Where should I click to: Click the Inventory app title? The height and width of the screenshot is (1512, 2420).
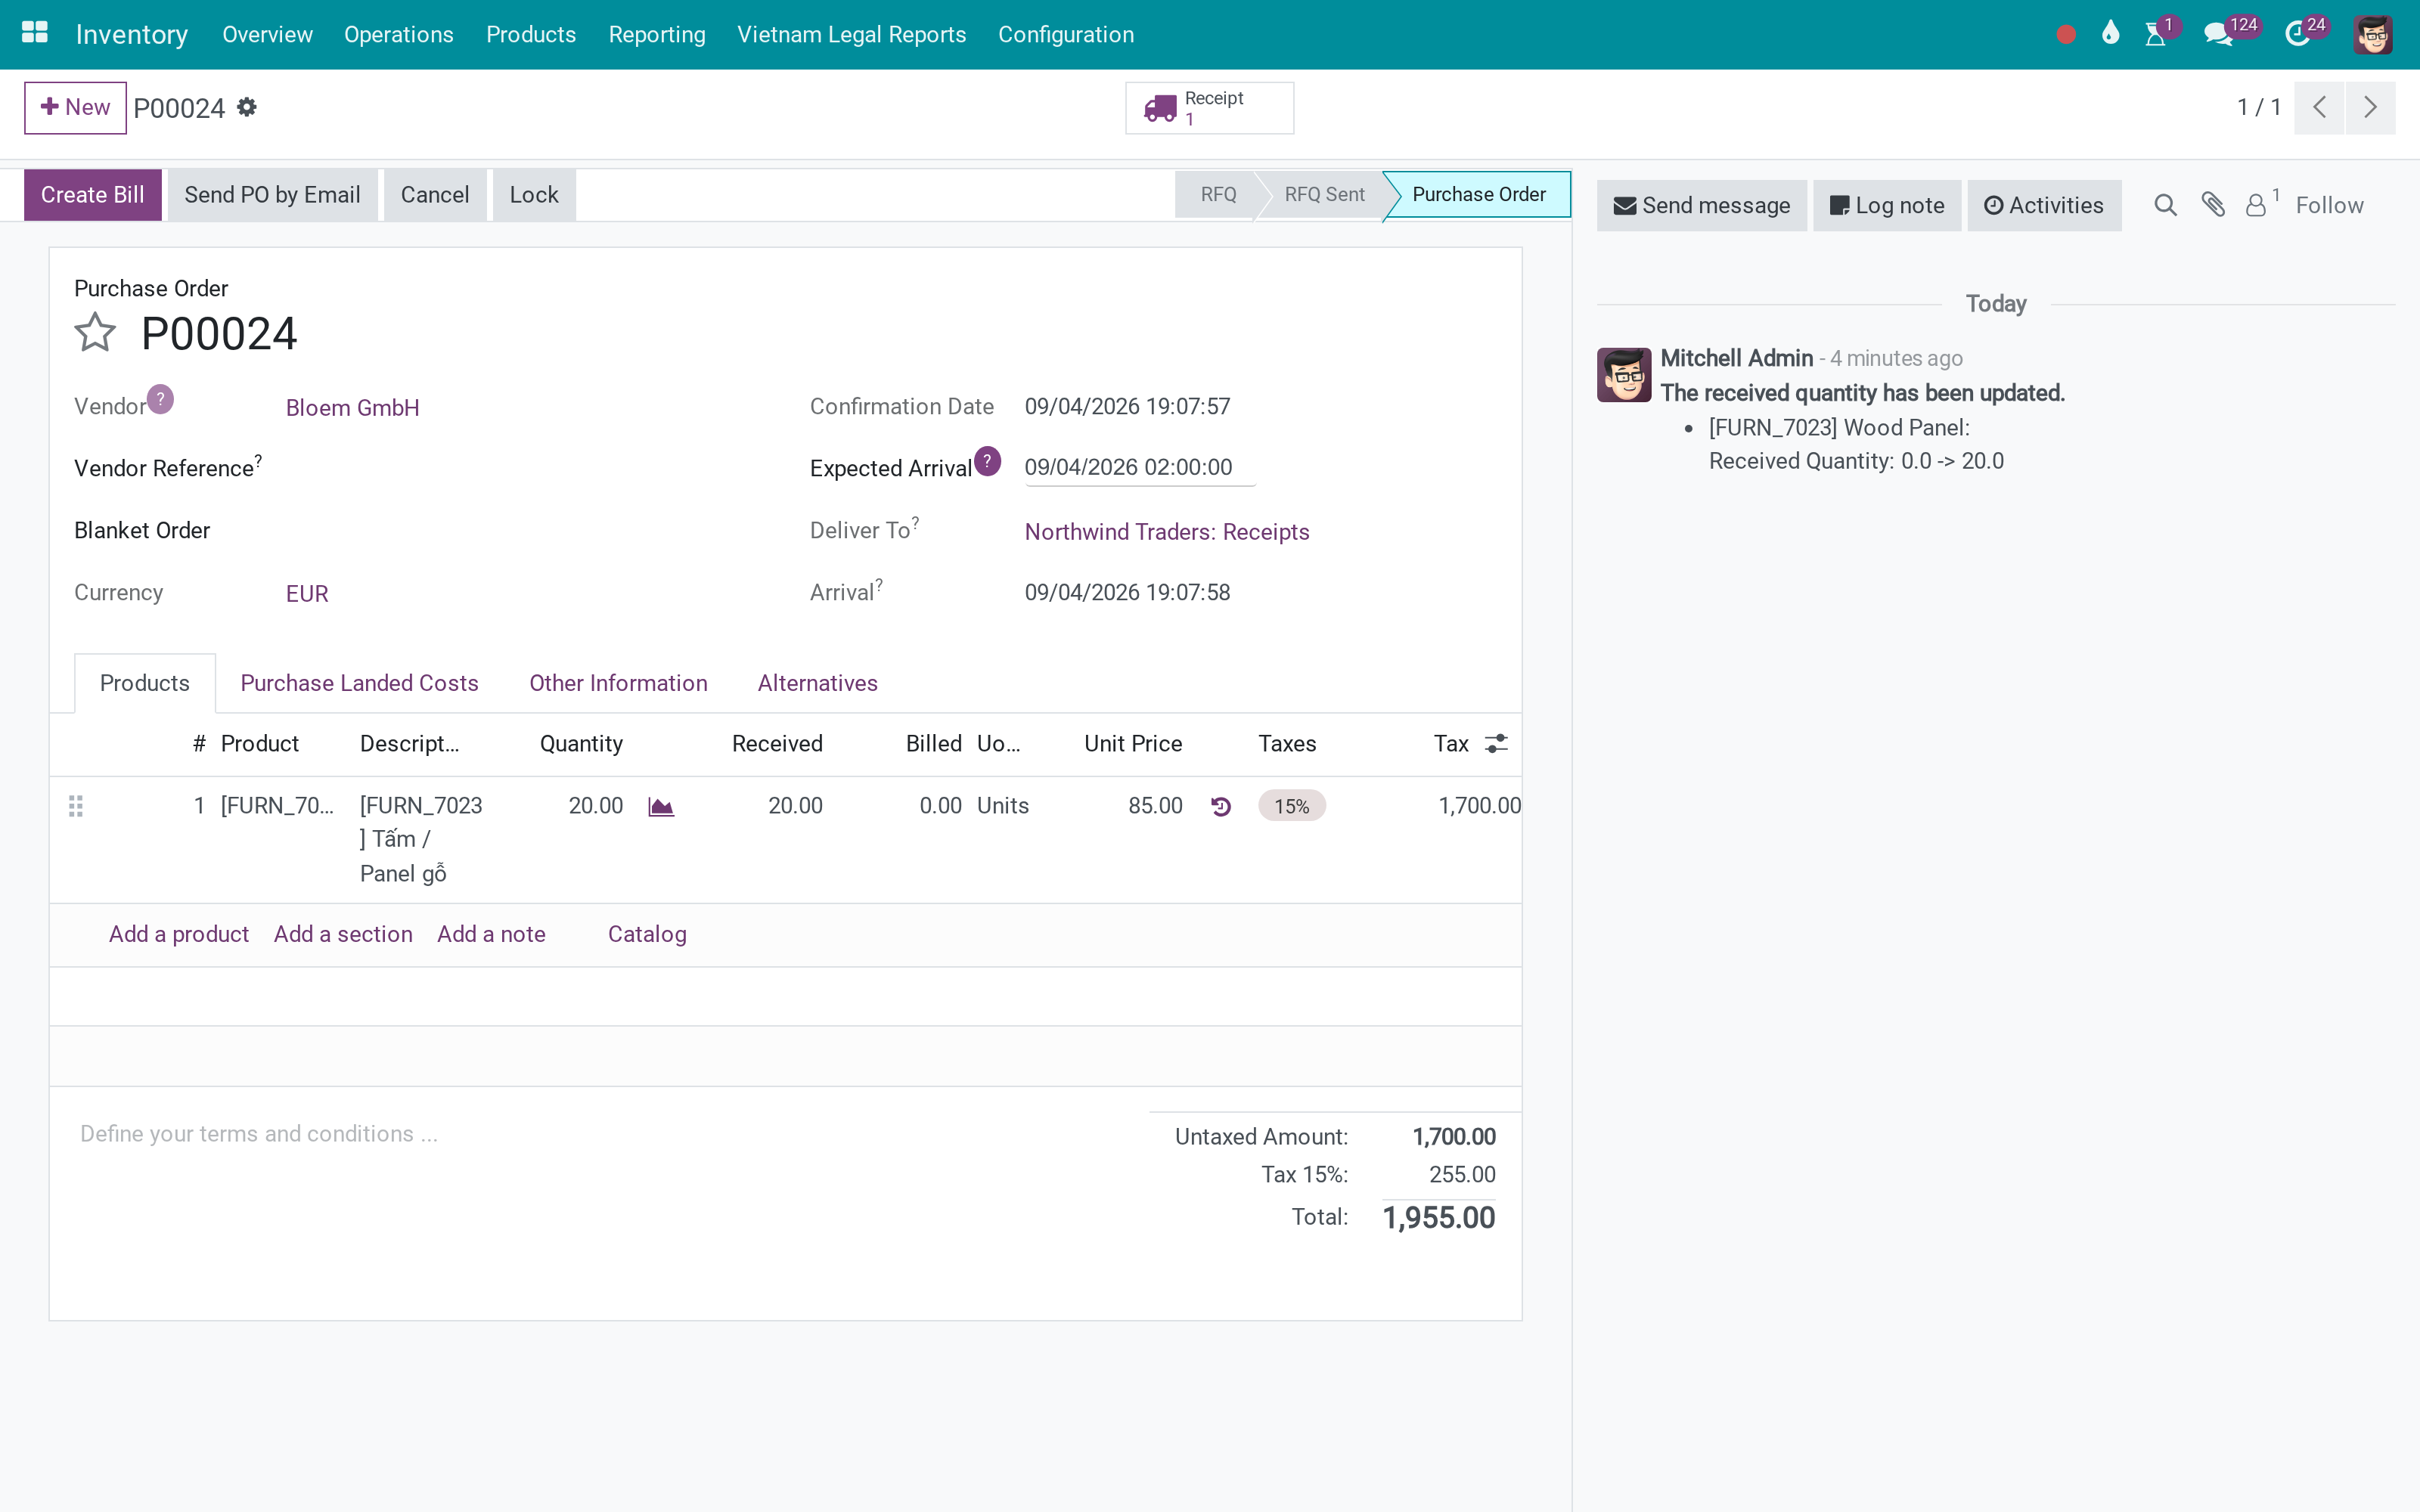[x=132, y=35]
